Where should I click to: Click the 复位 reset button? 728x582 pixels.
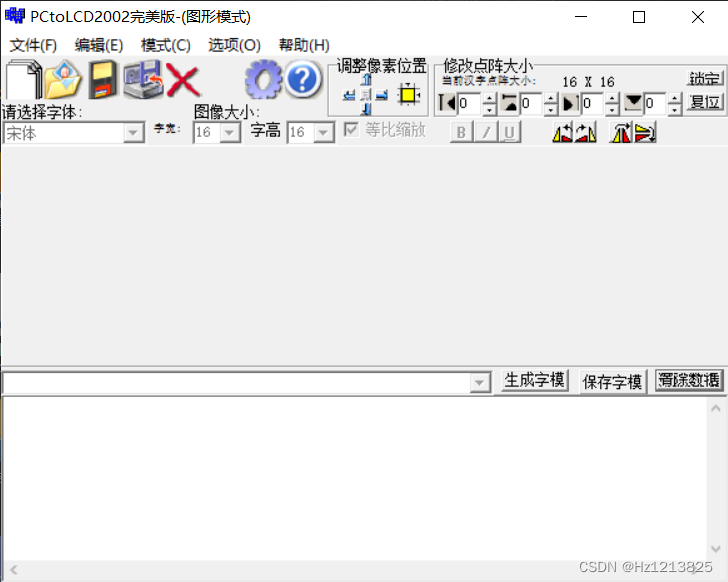click(704, 102)
